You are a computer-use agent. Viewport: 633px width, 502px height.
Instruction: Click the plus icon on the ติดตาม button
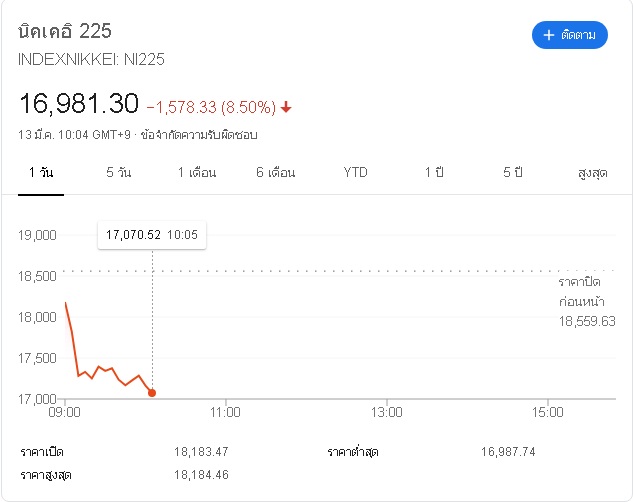(x=548, y=35)
